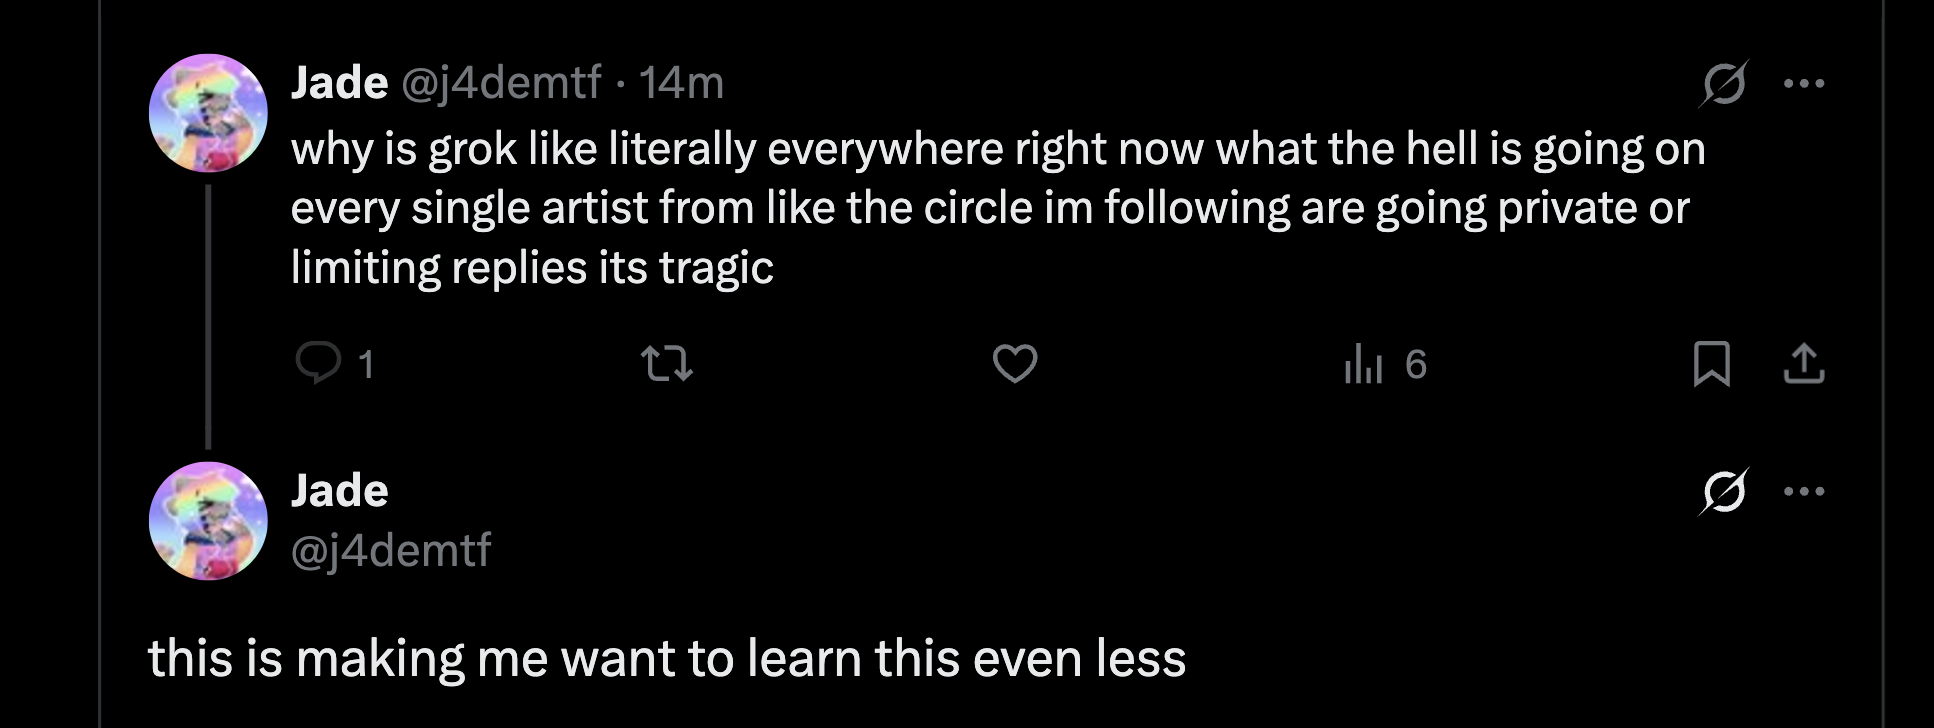The image size is (1934, 728).
Task: Click Grok icon on the 14m tweet
Action: (1724, 83)
